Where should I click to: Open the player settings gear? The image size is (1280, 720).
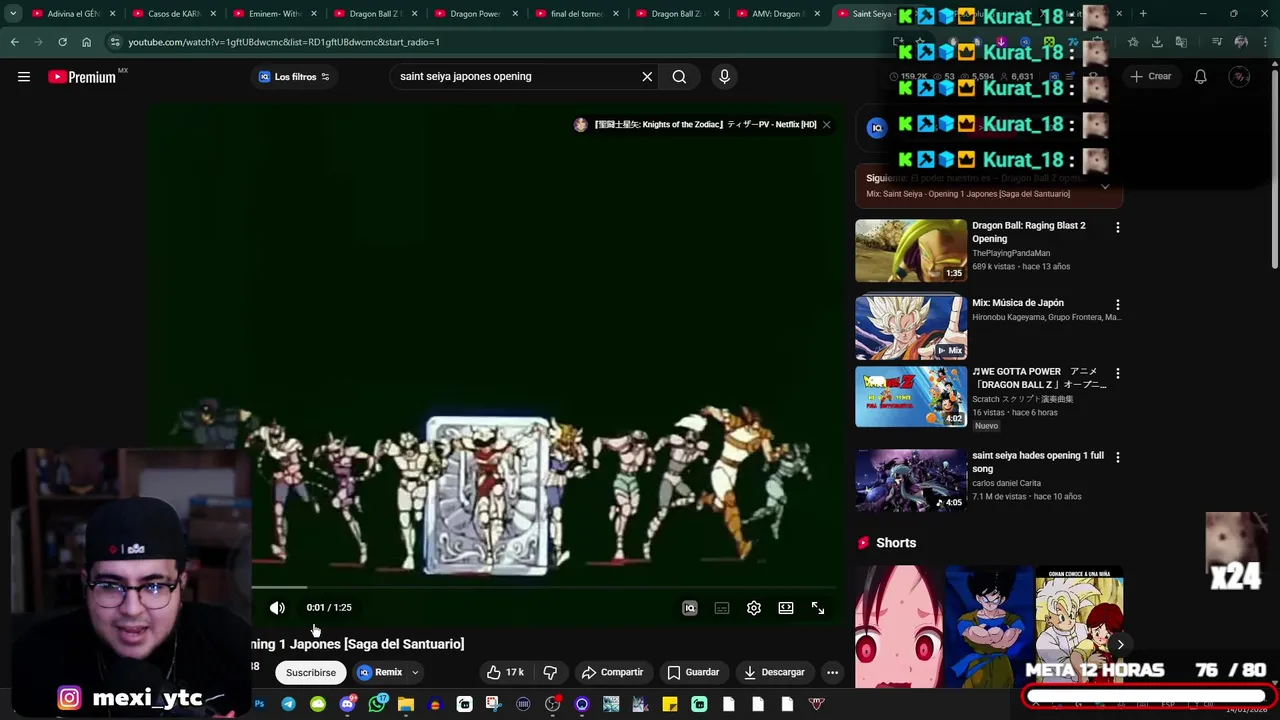[754, 608]
